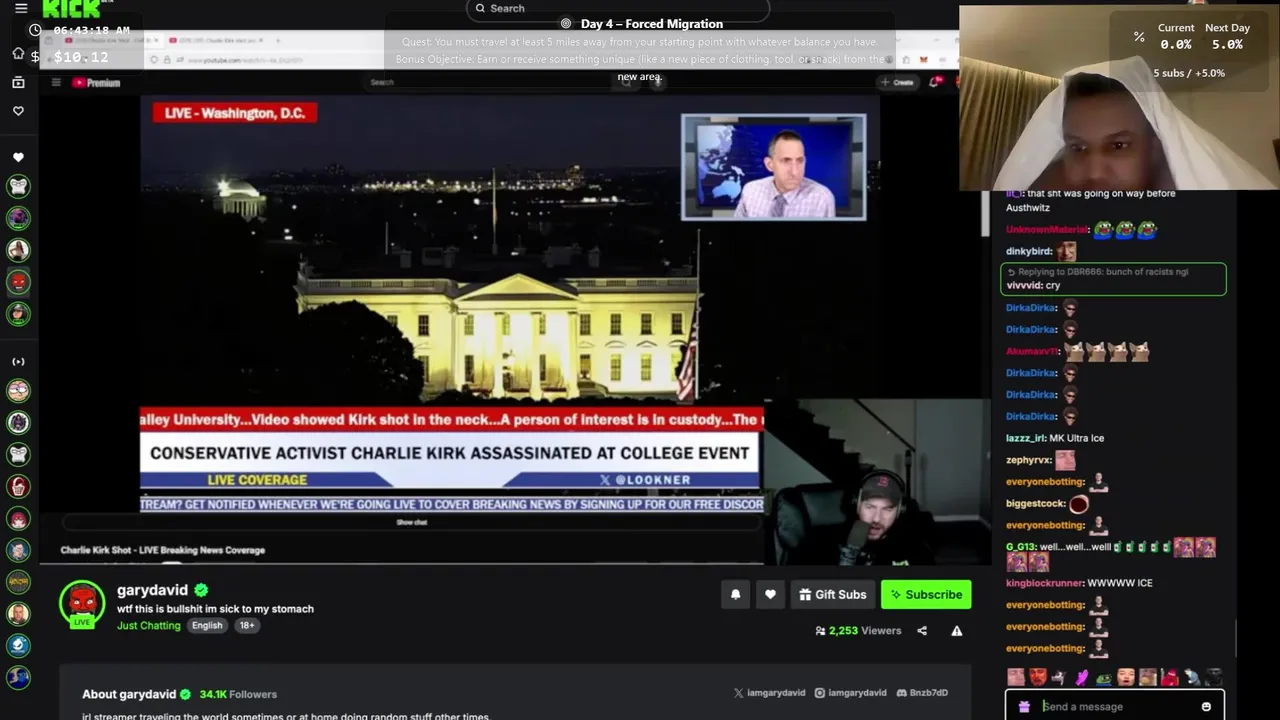Open the Discord Bnzb7dD link

point(922,692)
